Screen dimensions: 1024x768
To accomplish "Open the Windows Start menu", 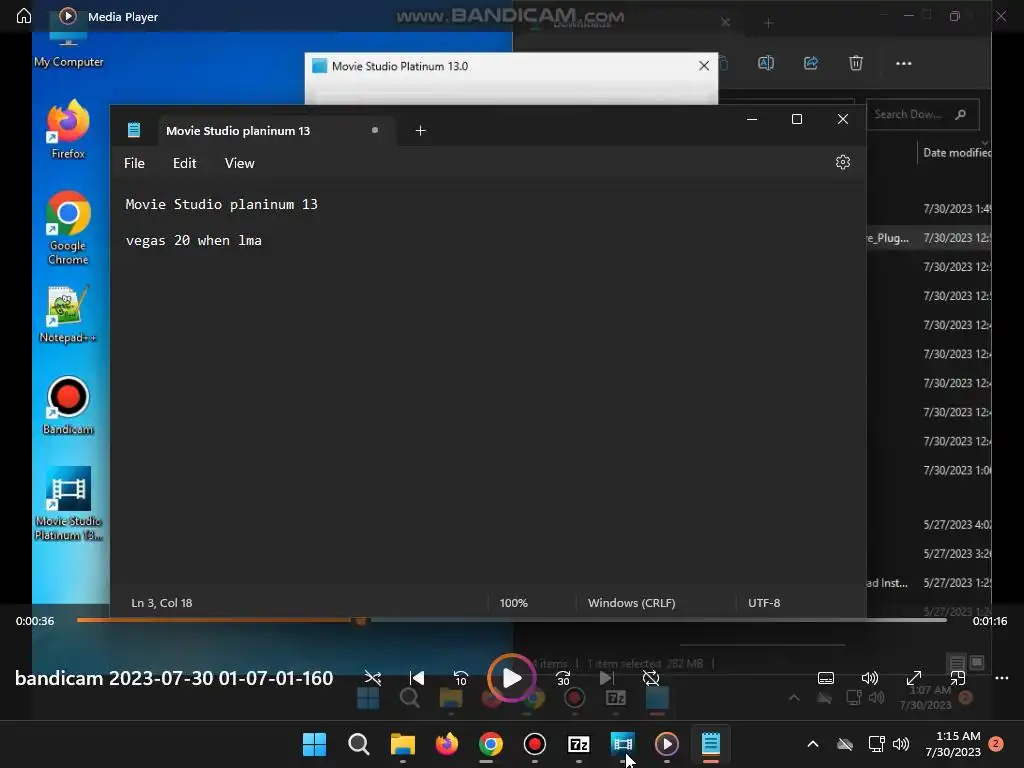I will pos(314,744).
